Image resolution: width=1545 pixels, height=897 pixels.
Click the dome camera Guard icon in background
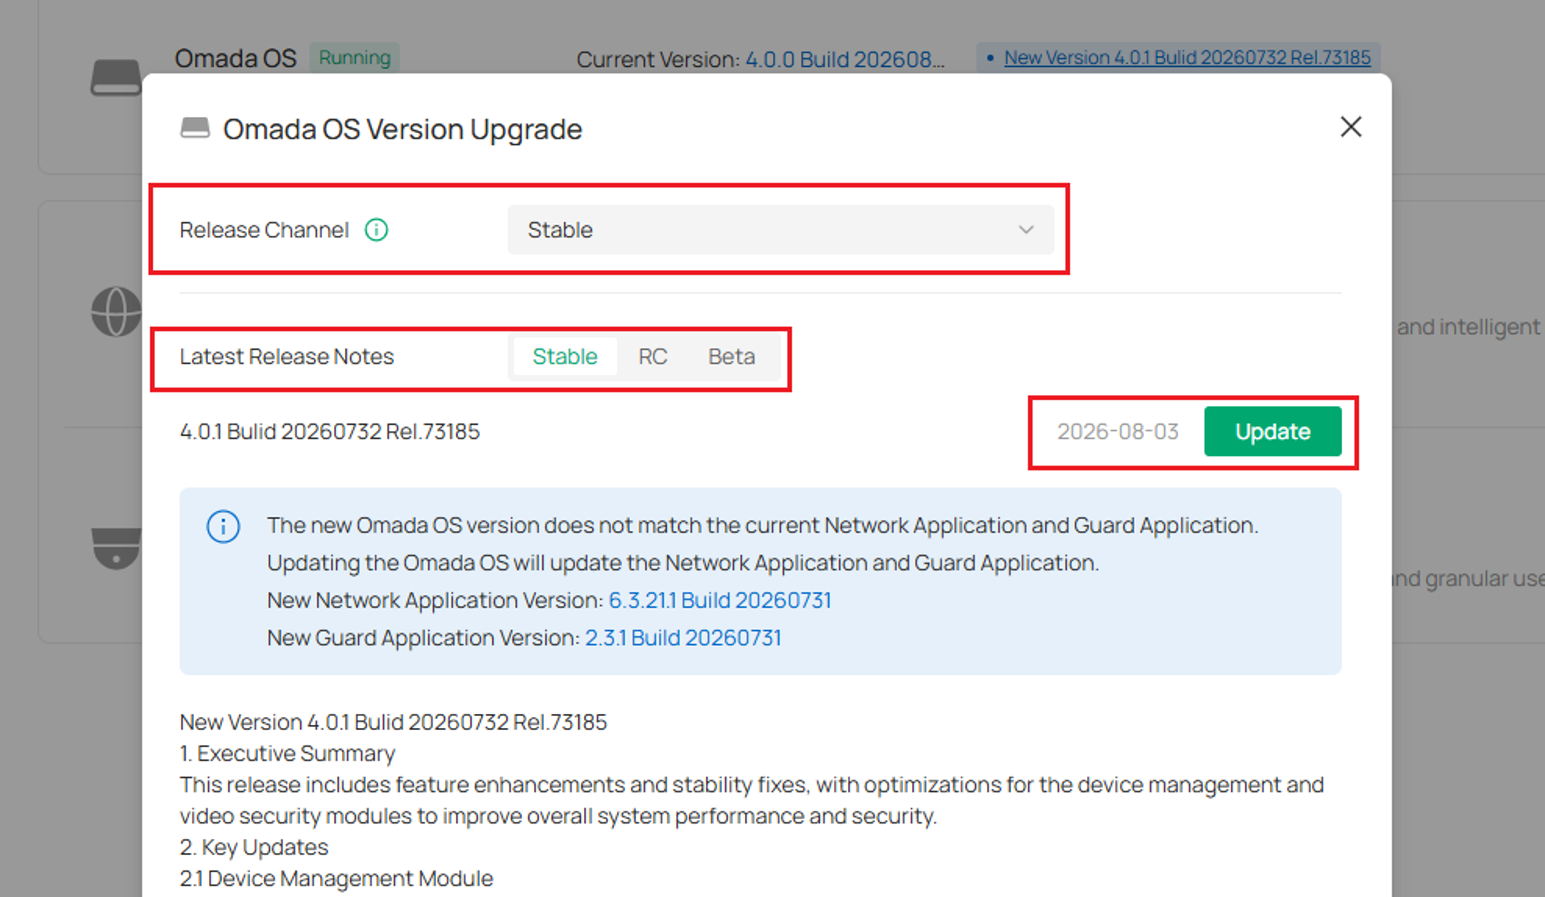coord(116,547)
